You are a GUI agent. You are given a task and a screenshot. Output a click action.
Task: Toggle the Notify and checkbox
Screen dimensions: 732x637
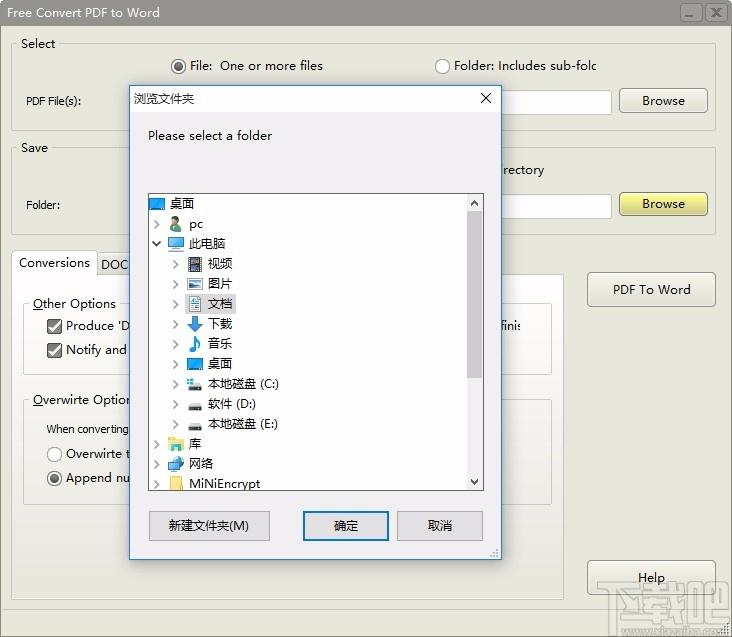tap(55, 350)
